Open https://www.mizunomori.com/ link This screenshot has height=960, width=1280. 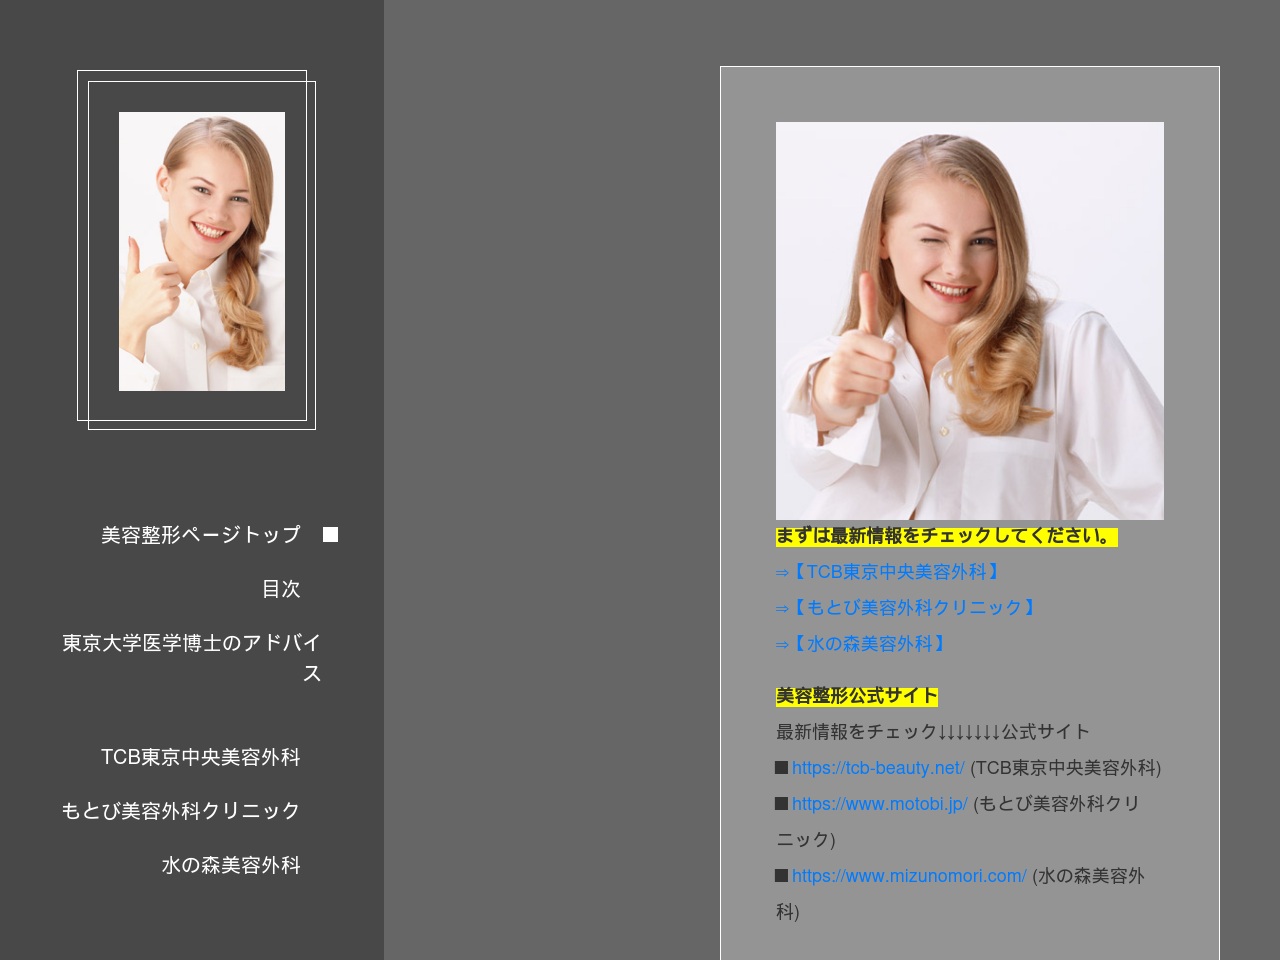[x=909, y=876]
